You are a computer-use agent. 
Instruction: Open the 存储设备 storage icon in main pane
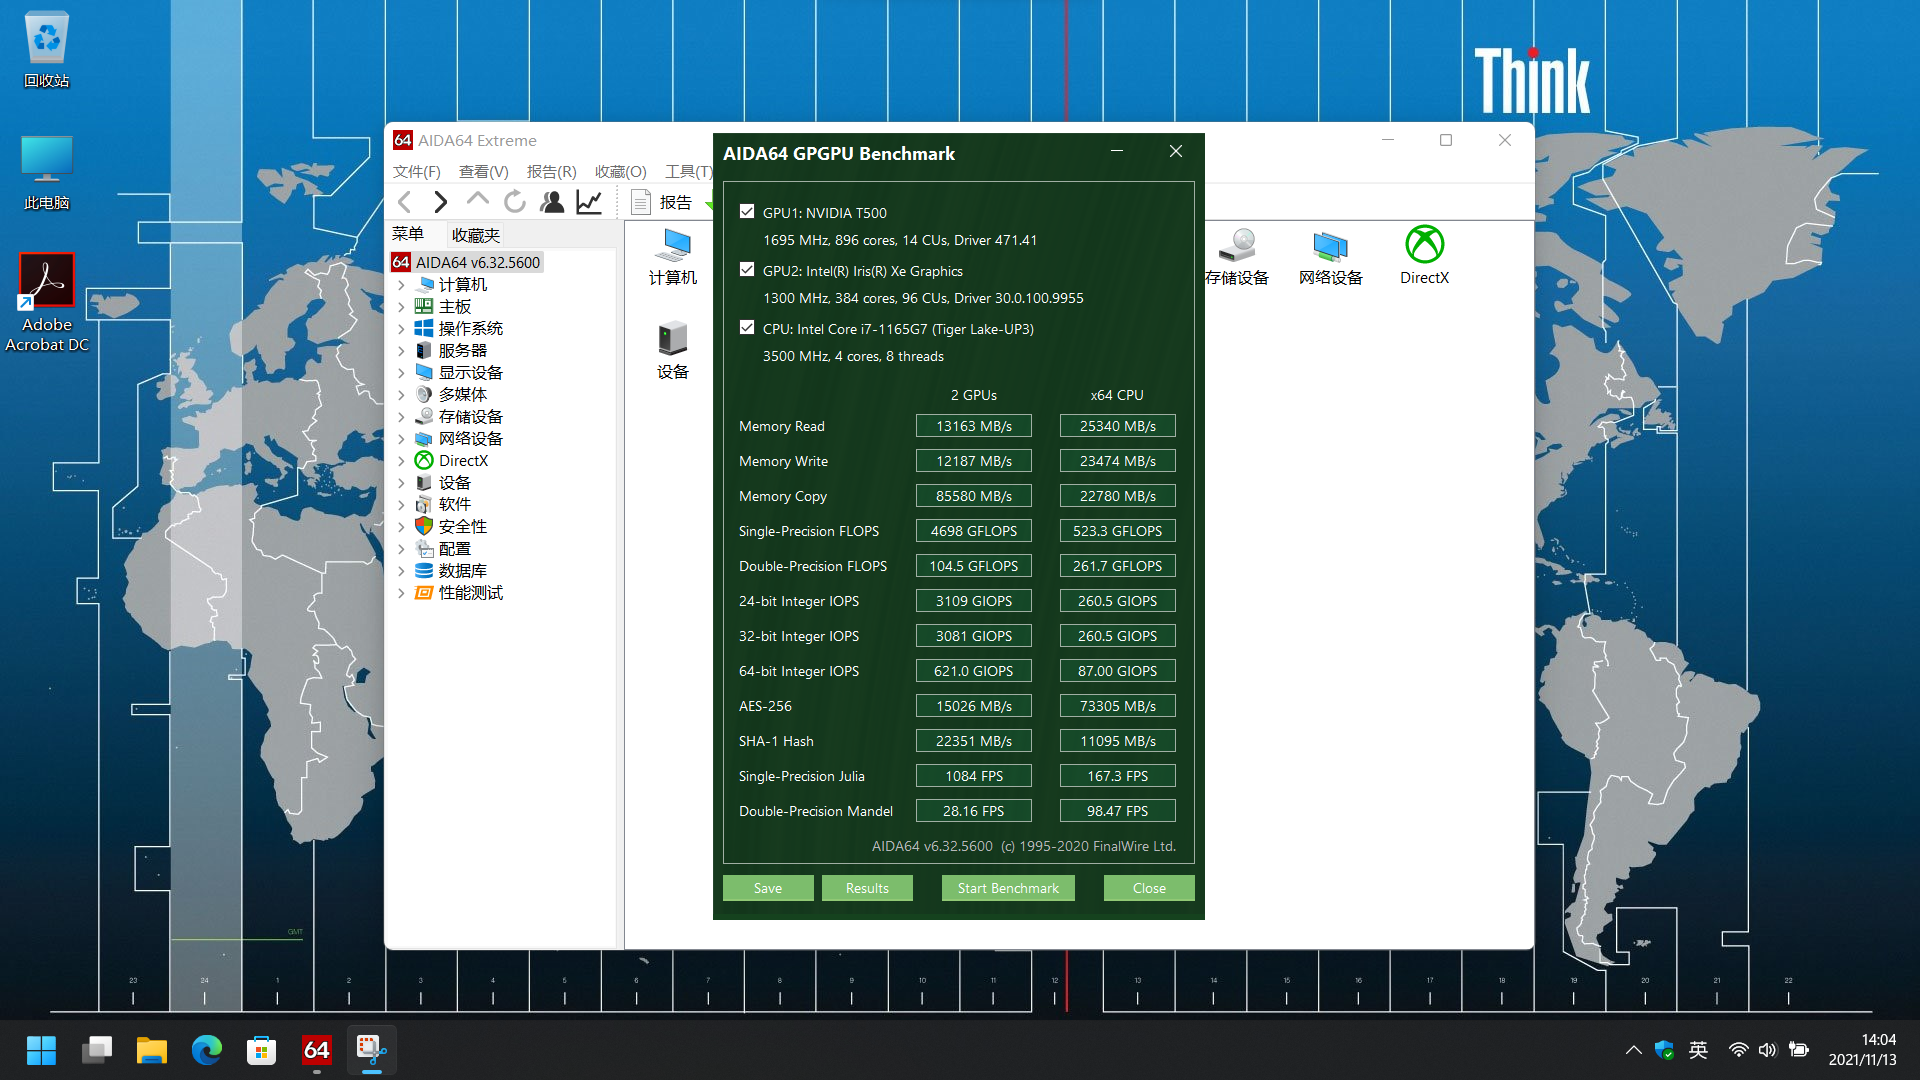(x=1237, y=257)
